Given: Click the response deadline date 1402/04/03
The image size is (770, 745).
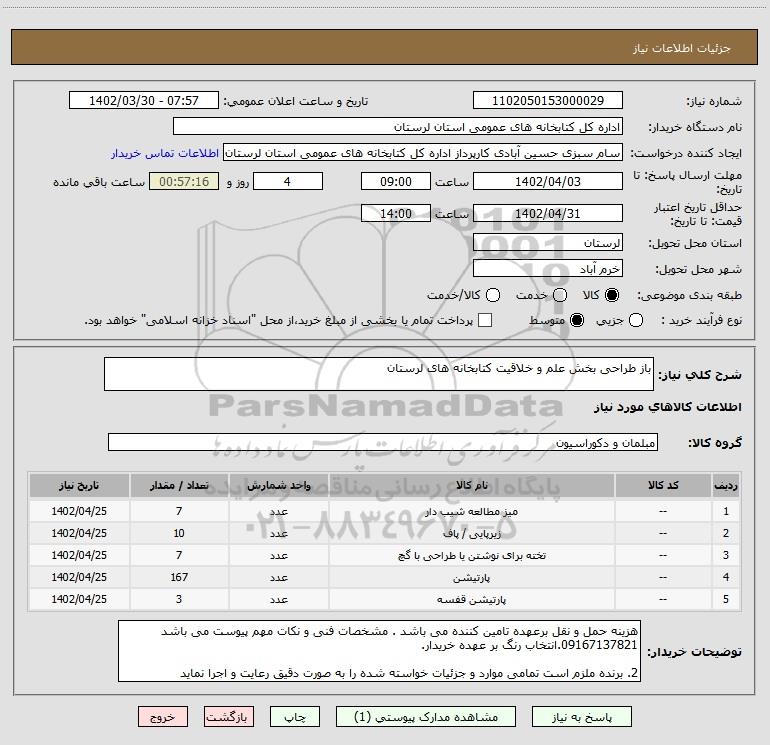Looking at the screenshot, I should tap(548, 182).
